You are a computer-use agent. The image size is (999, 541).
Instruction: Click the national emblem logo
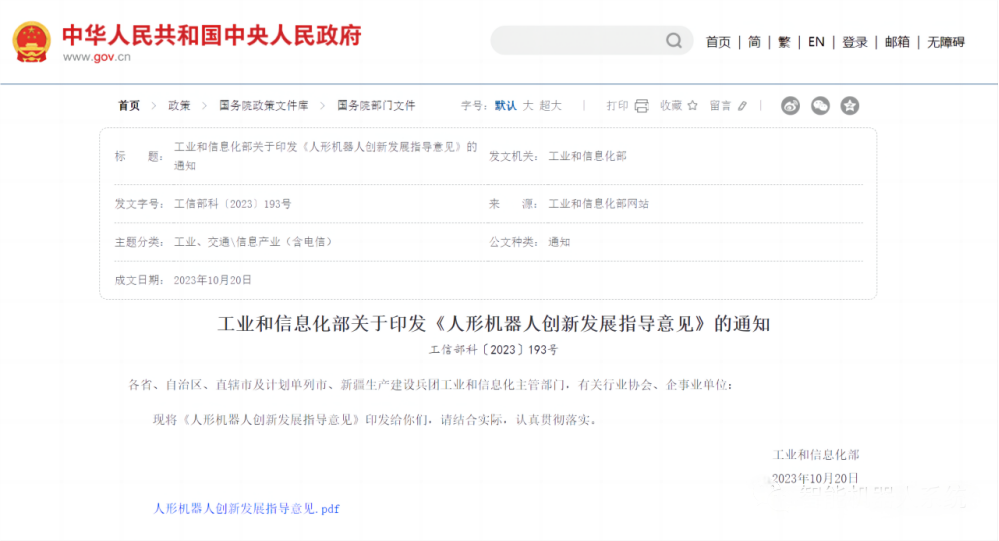32,42
